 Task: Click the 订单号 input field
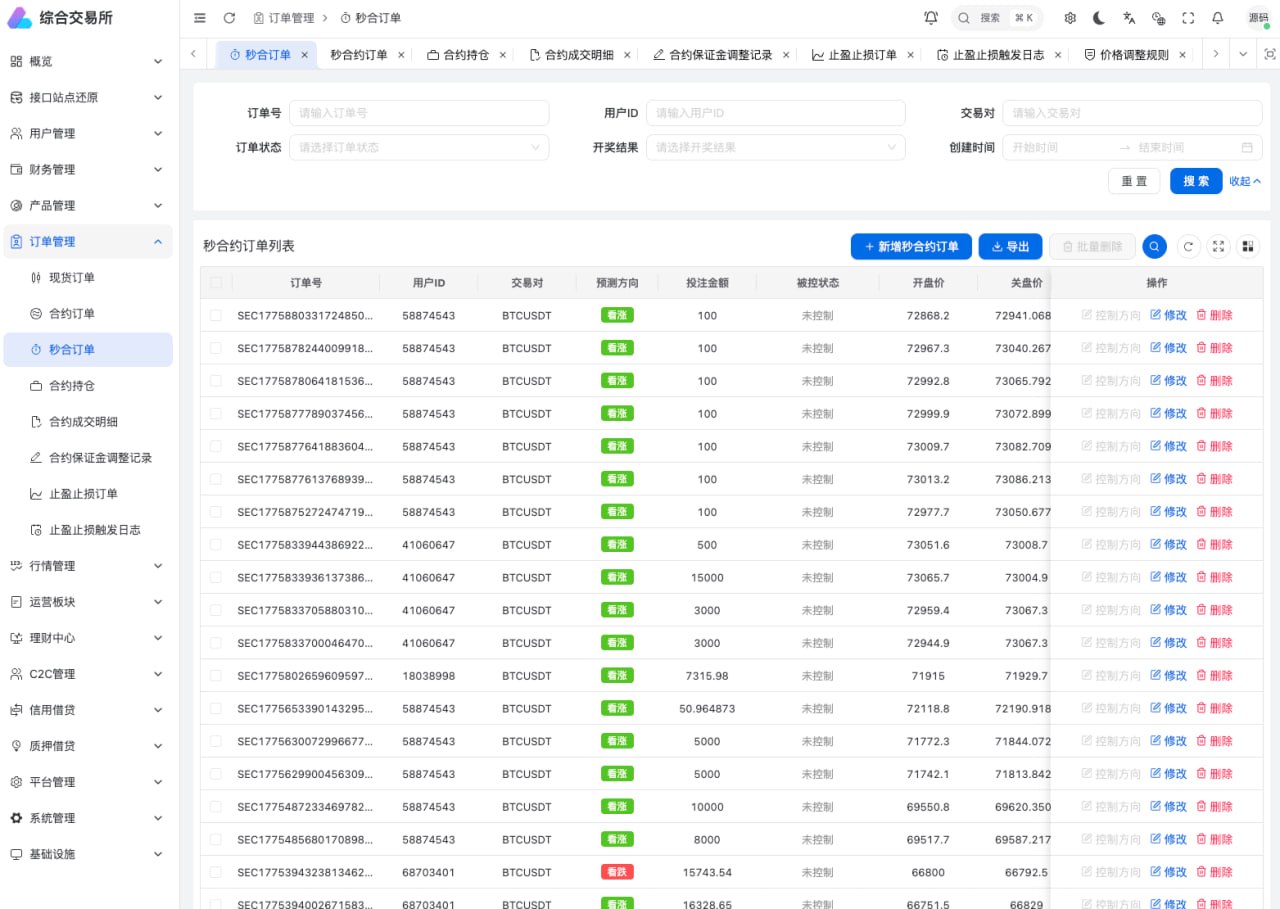click(x=419, y=113)
